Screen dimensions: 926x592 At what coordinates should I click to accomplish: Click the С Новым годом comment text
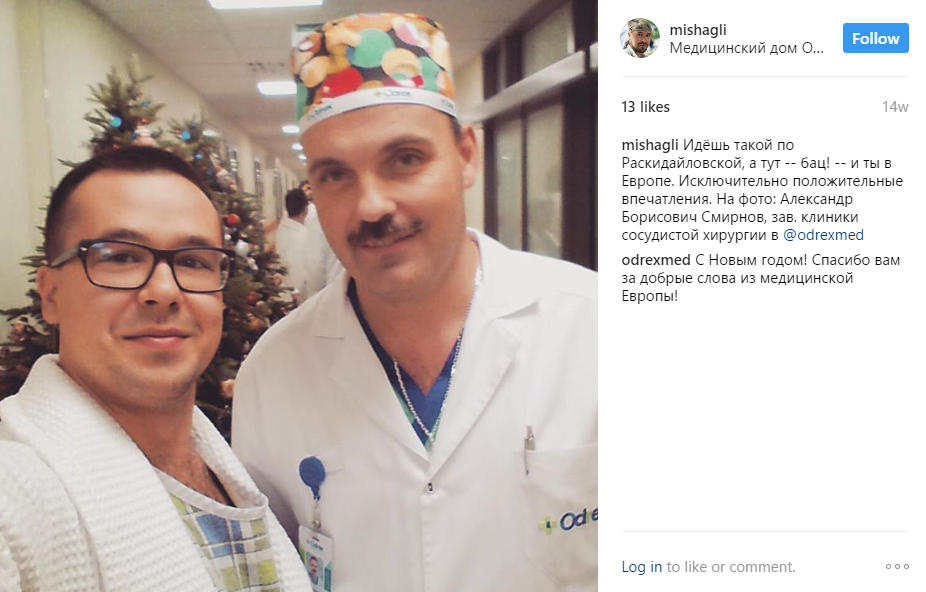[761, 278]
